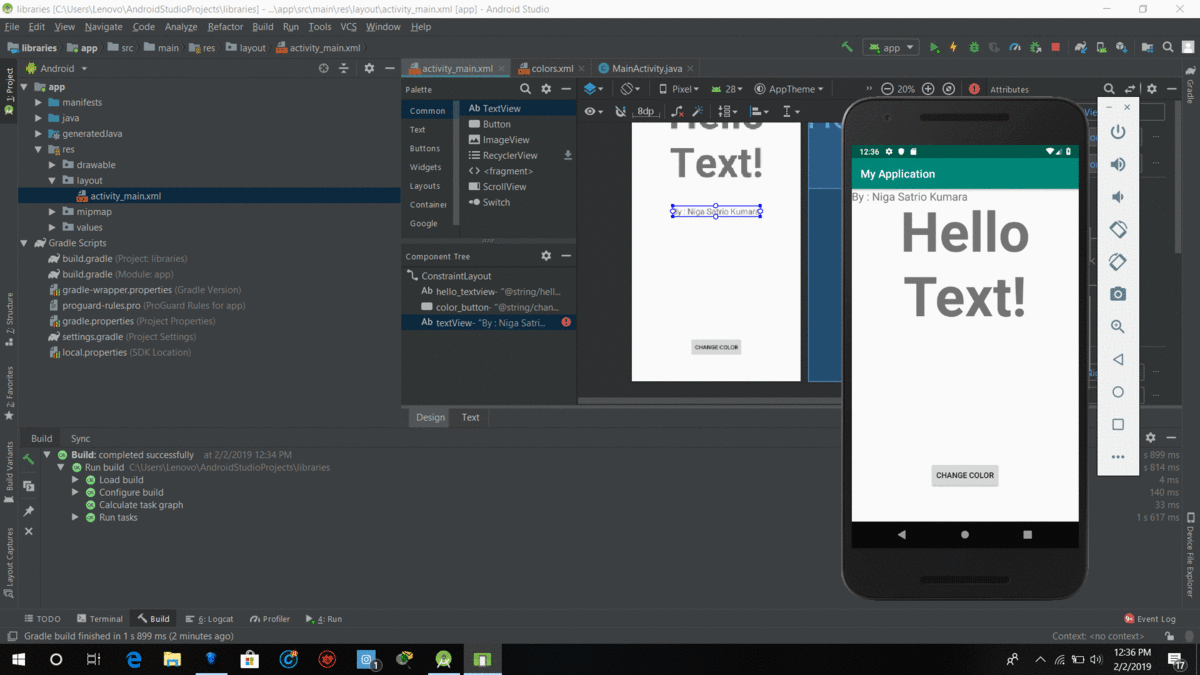1200x675 pixels.
Task: Select the Infer Constraints magic wand icon
Action: pyautogui.click(x=700, y=111)
